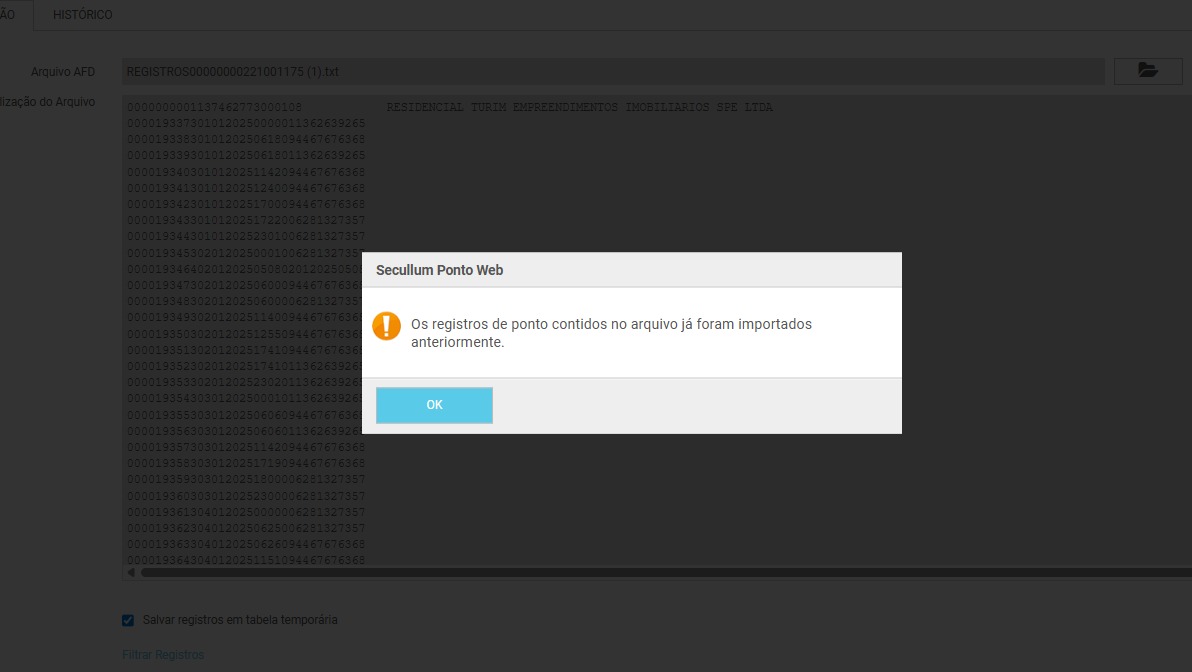Image resolution: width=1192 pixels, height=672 pixels.
Task: Click the orange warning icon in dialog
Action: (x=386, y=326)
